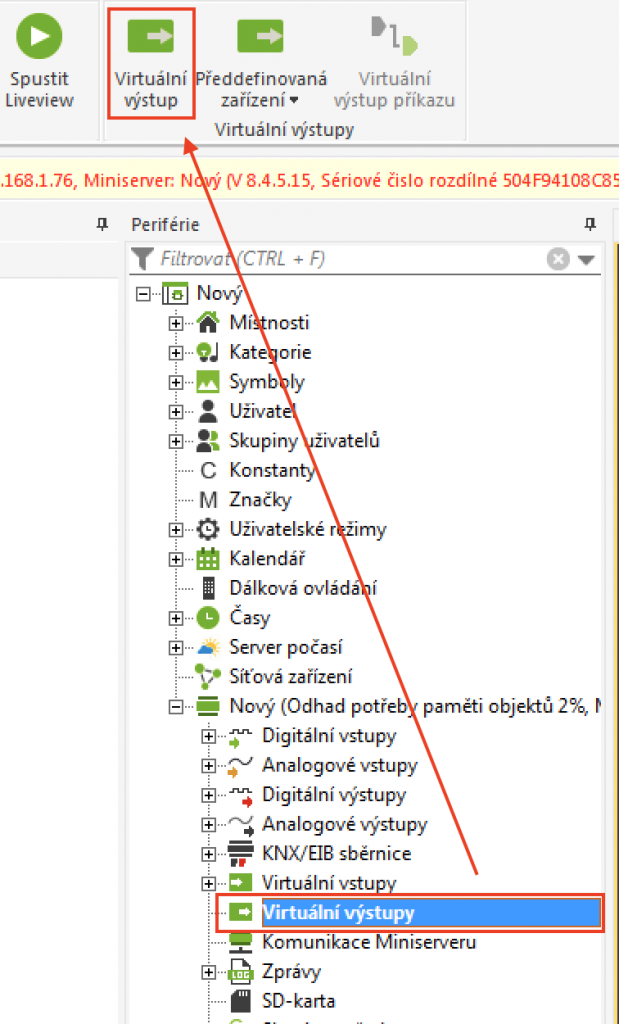Expand the Místnosti tree node
Image resolution: width=619 pixels, height=1024 pixels.
click(176, 323)
